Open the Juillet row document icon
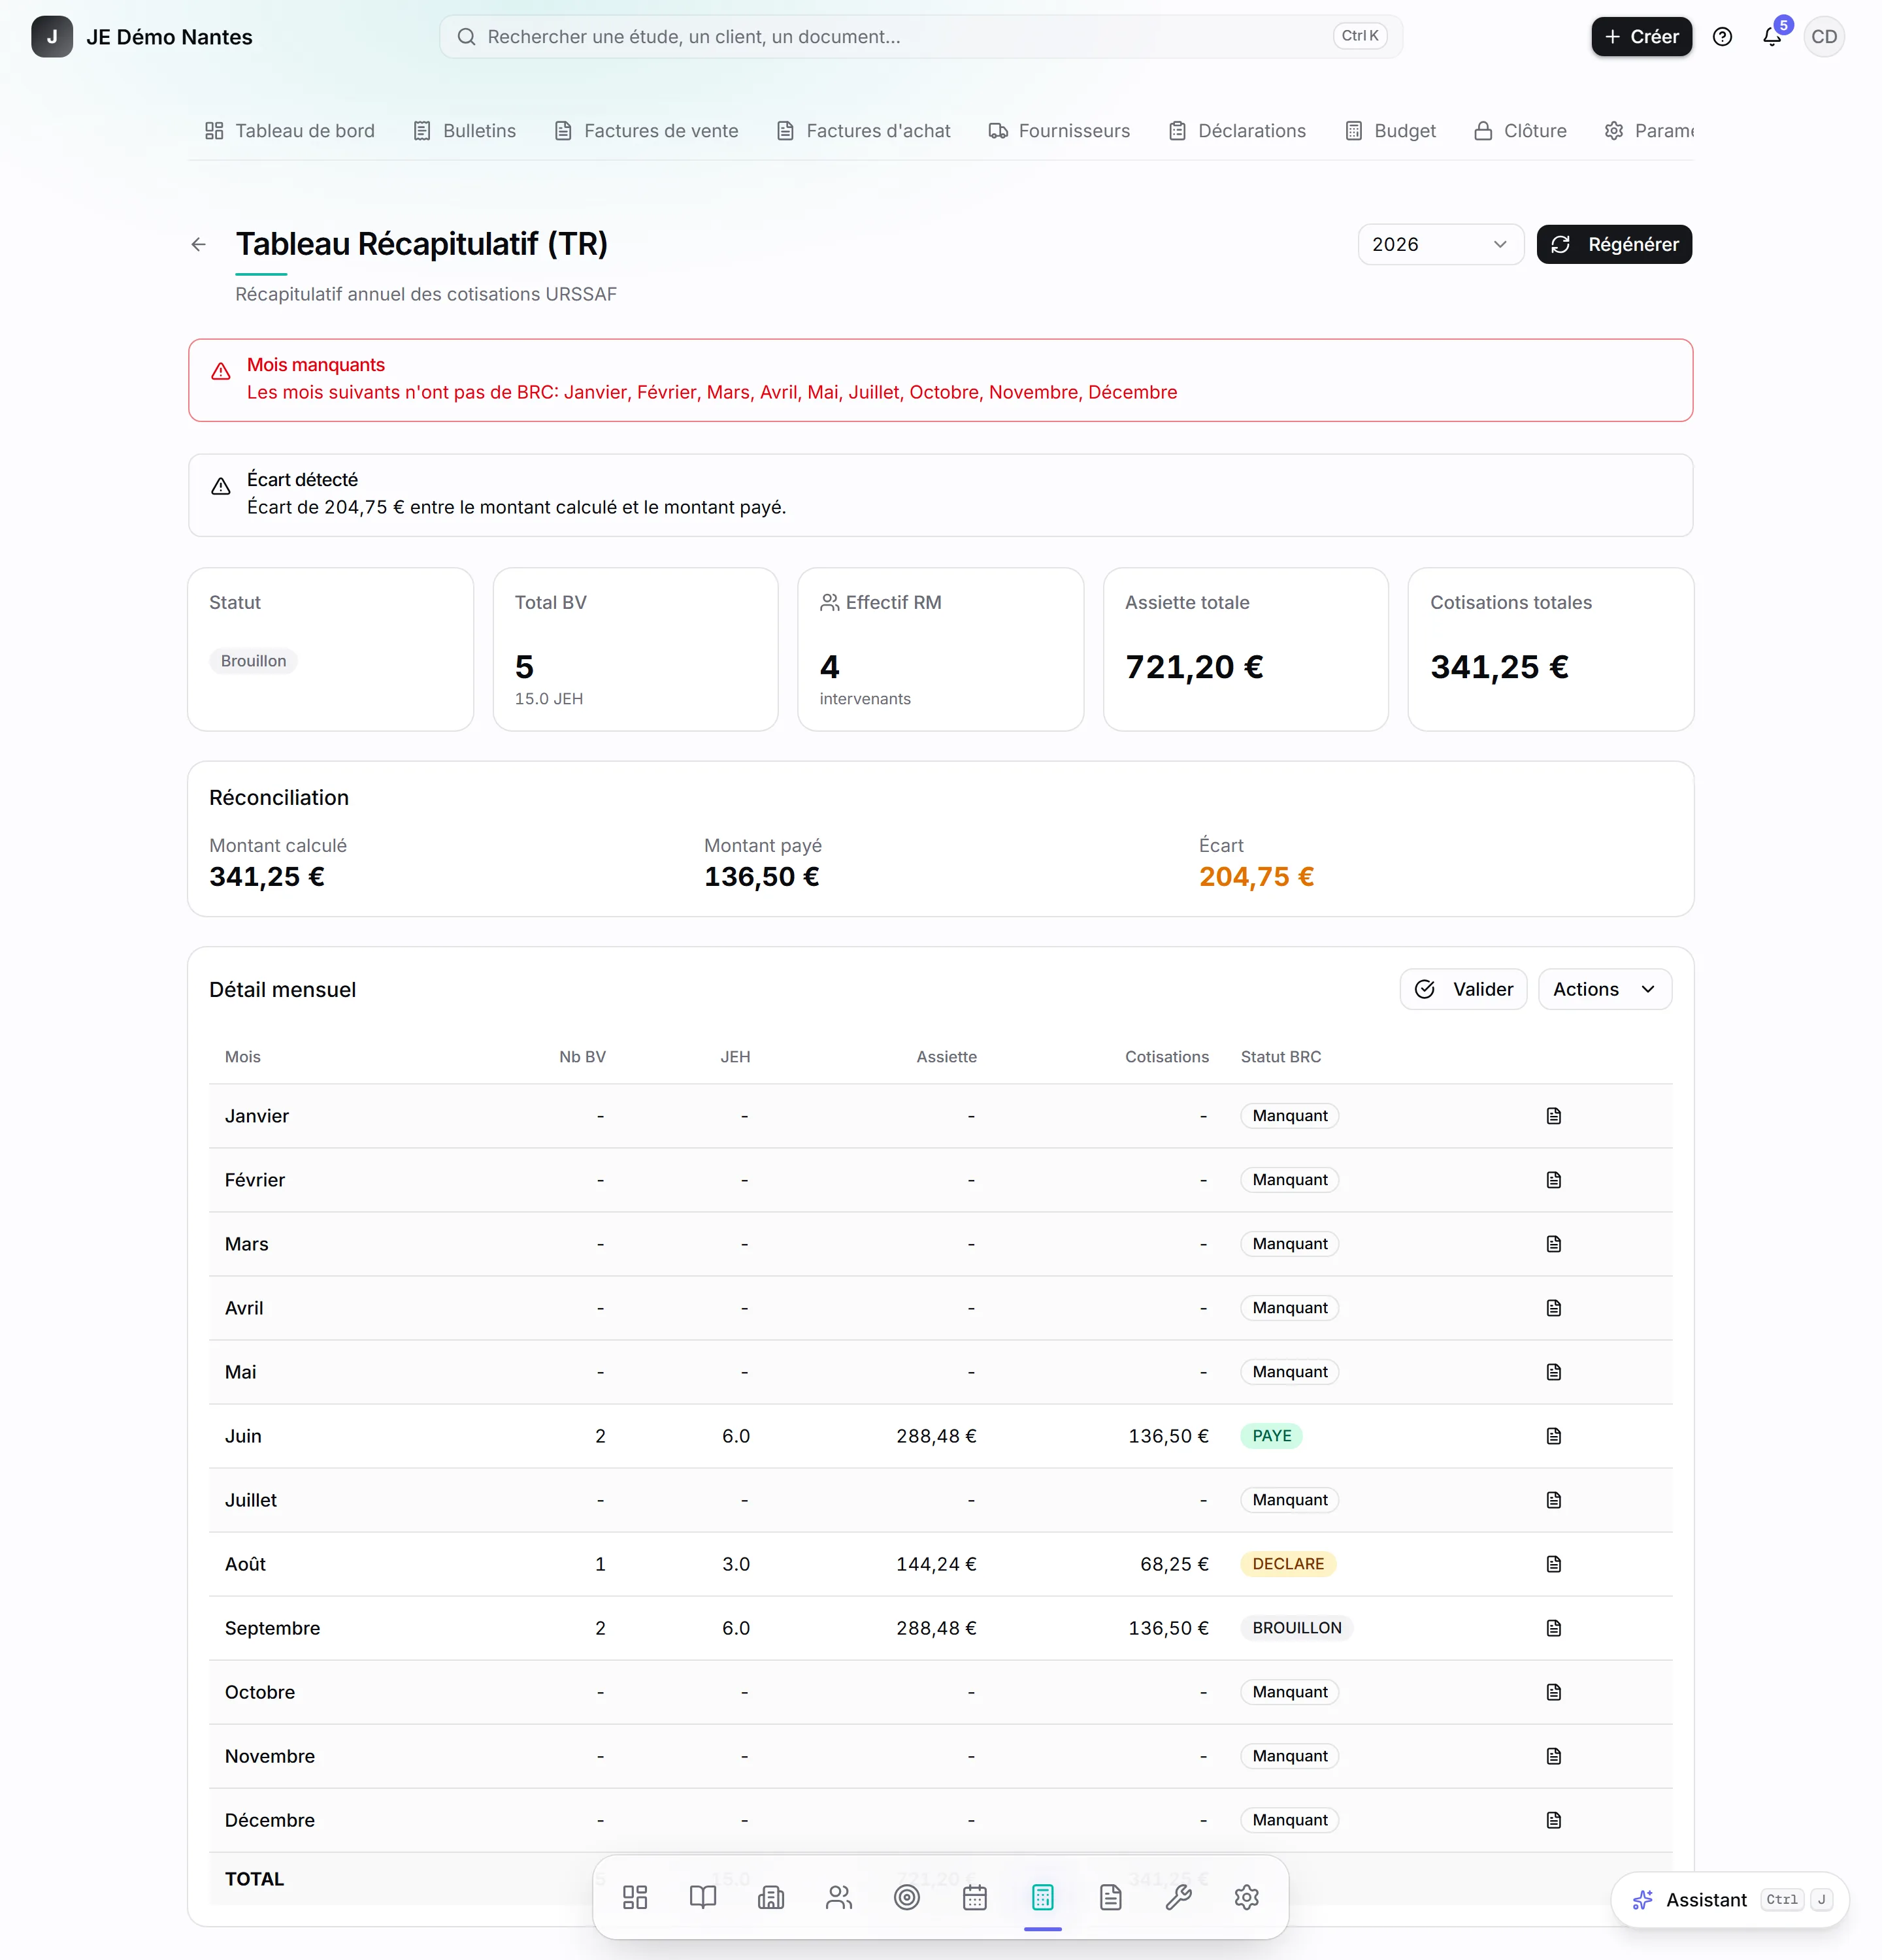Image resolution: width=1882 pixels, height=1960 pixels. 1554,1500
